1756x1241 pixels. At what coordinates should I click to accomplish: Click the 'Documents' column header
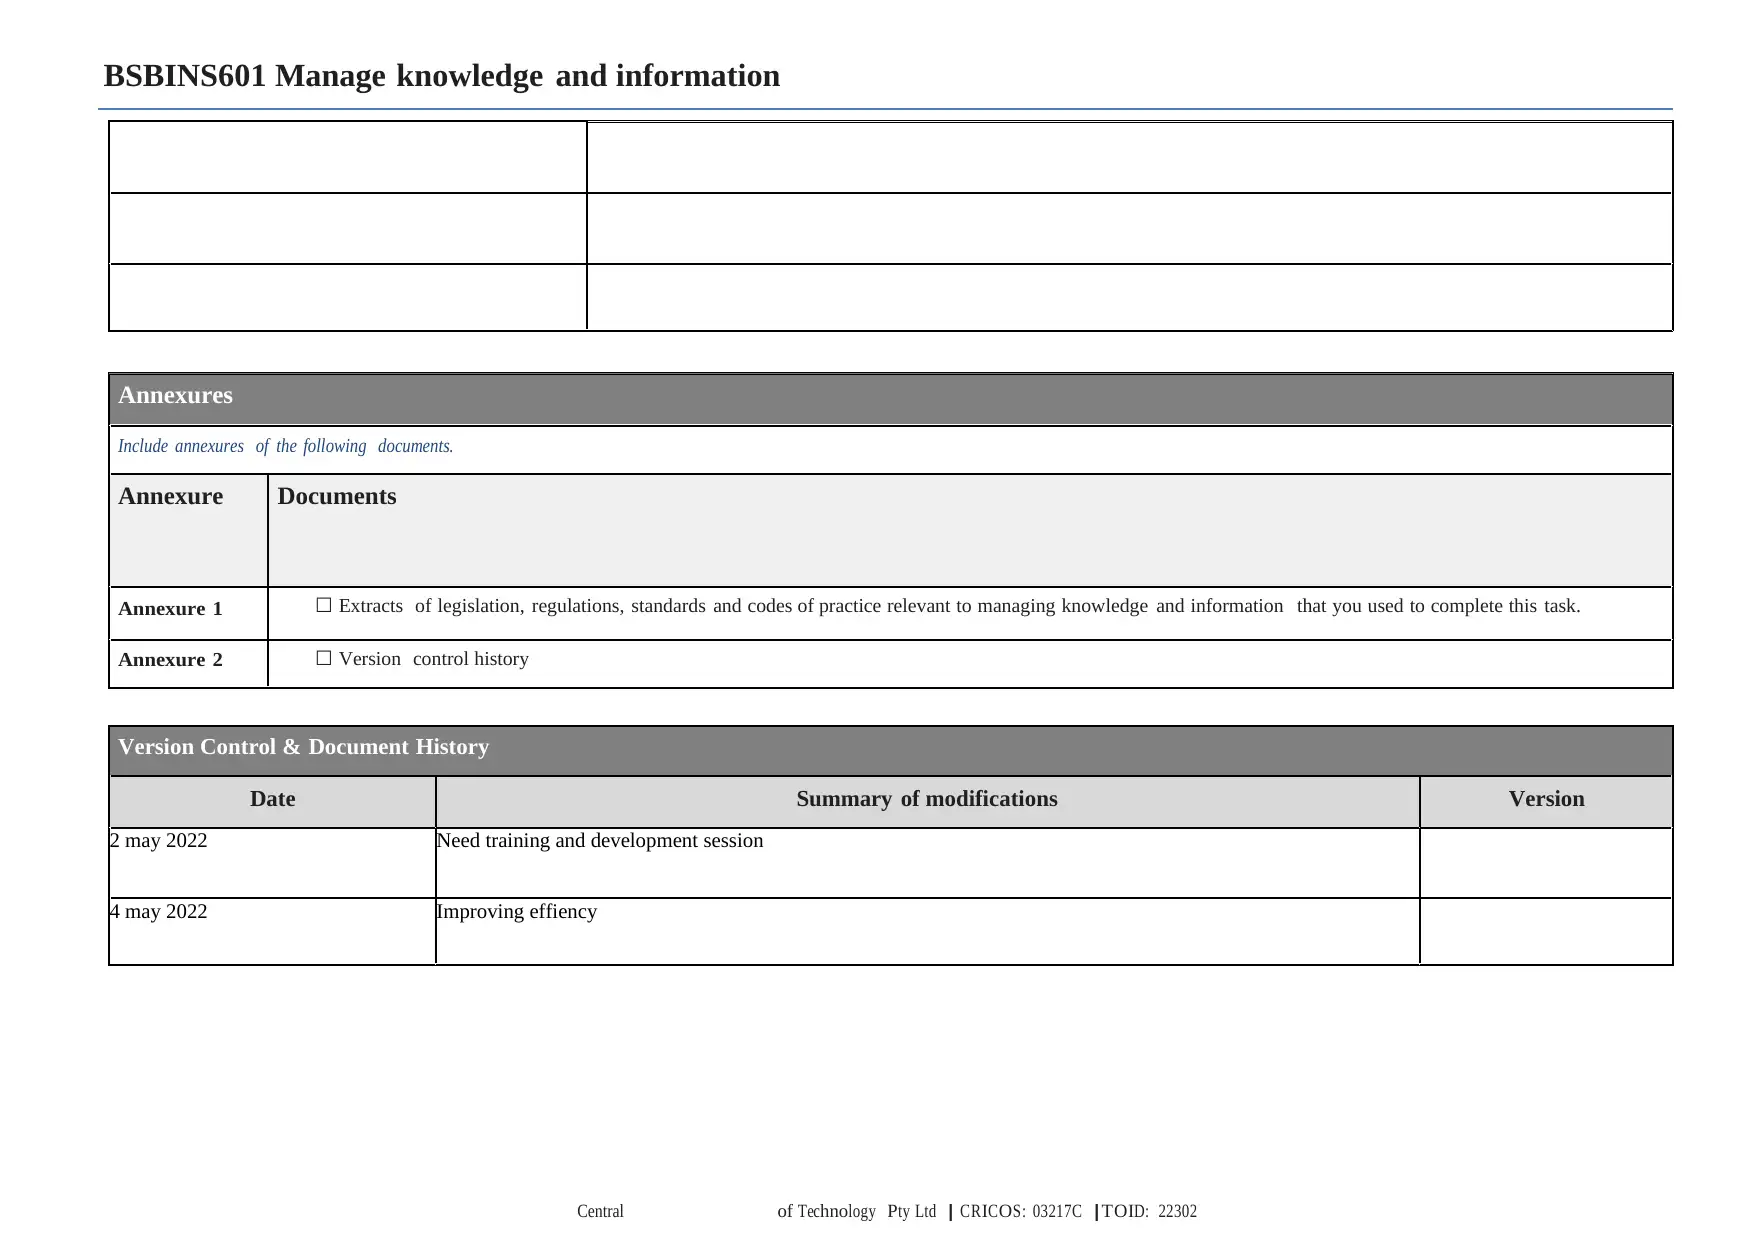coord(970,530)
